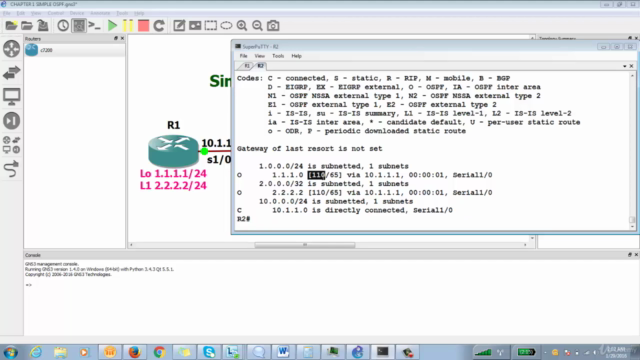Open Microsoft Word from the taskbar
Image resolution: width=640 pixels, height=360 pixels.
tap(283, 352)
